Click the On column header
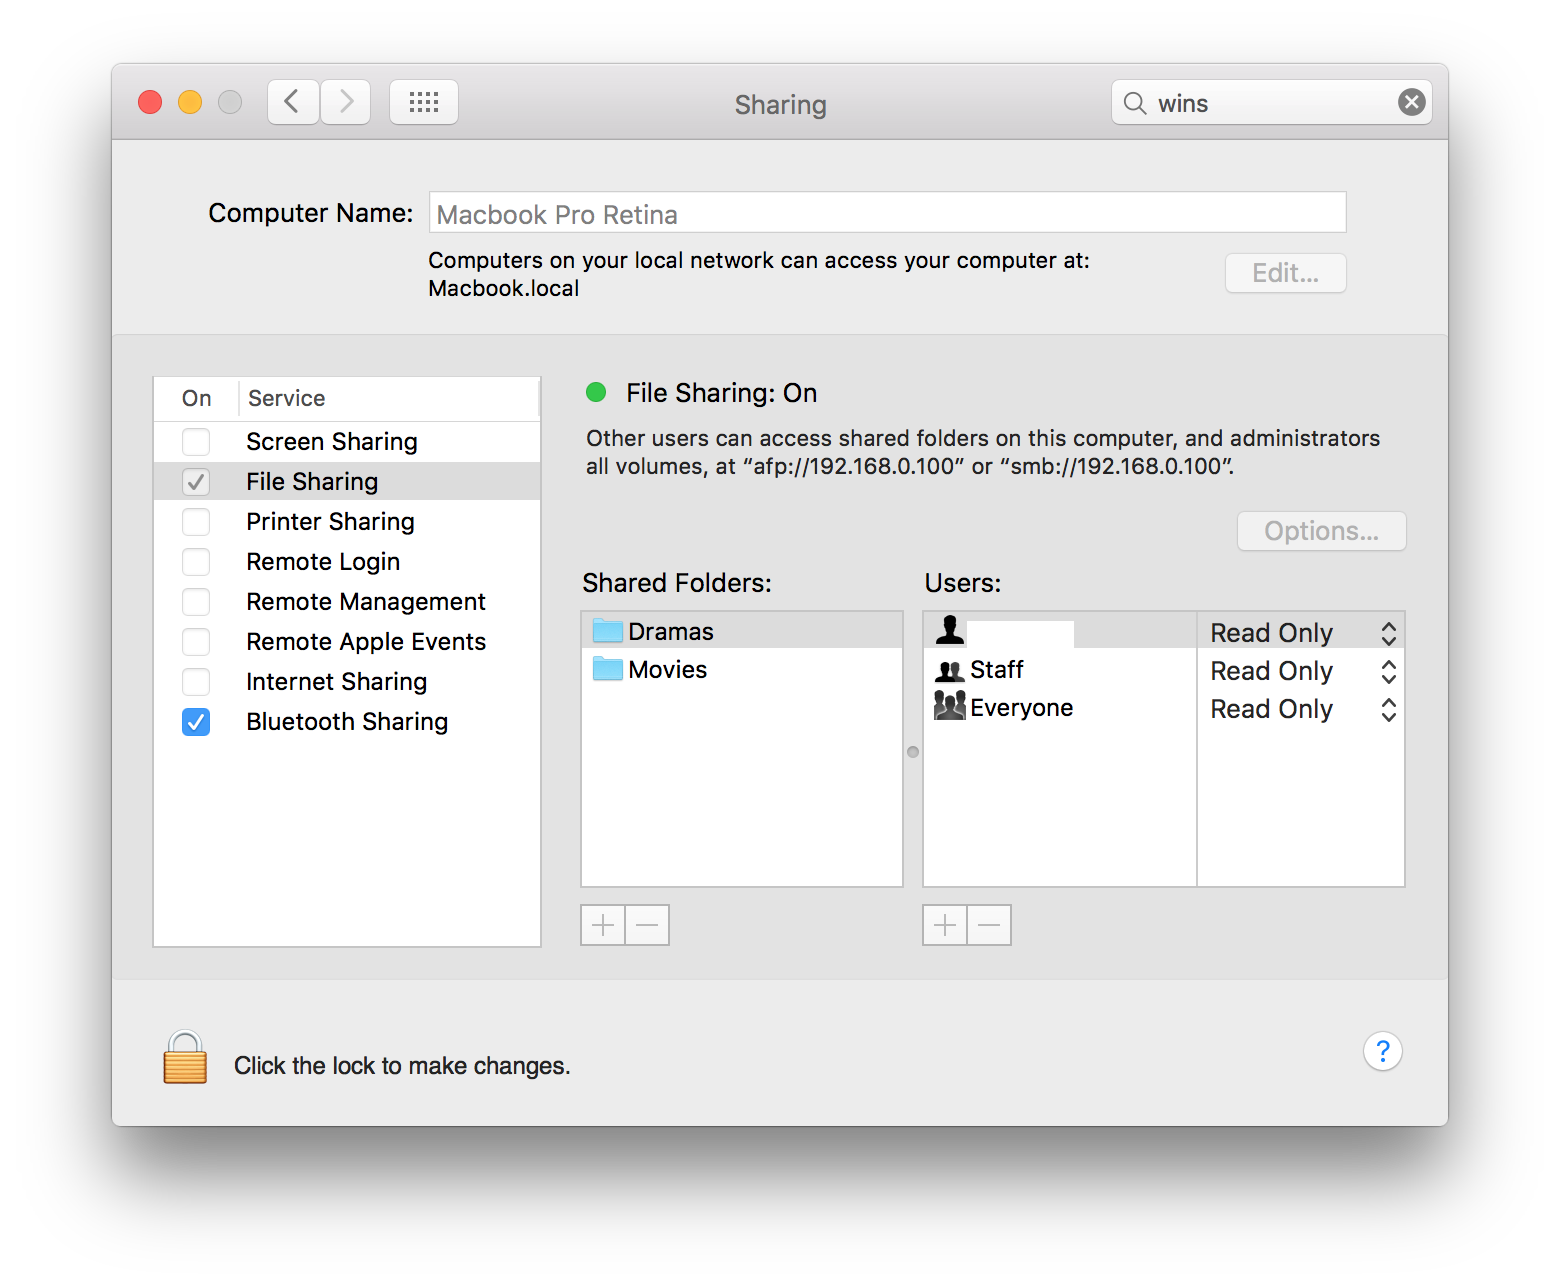1560x1286 pixels. (x=197, y=398)
